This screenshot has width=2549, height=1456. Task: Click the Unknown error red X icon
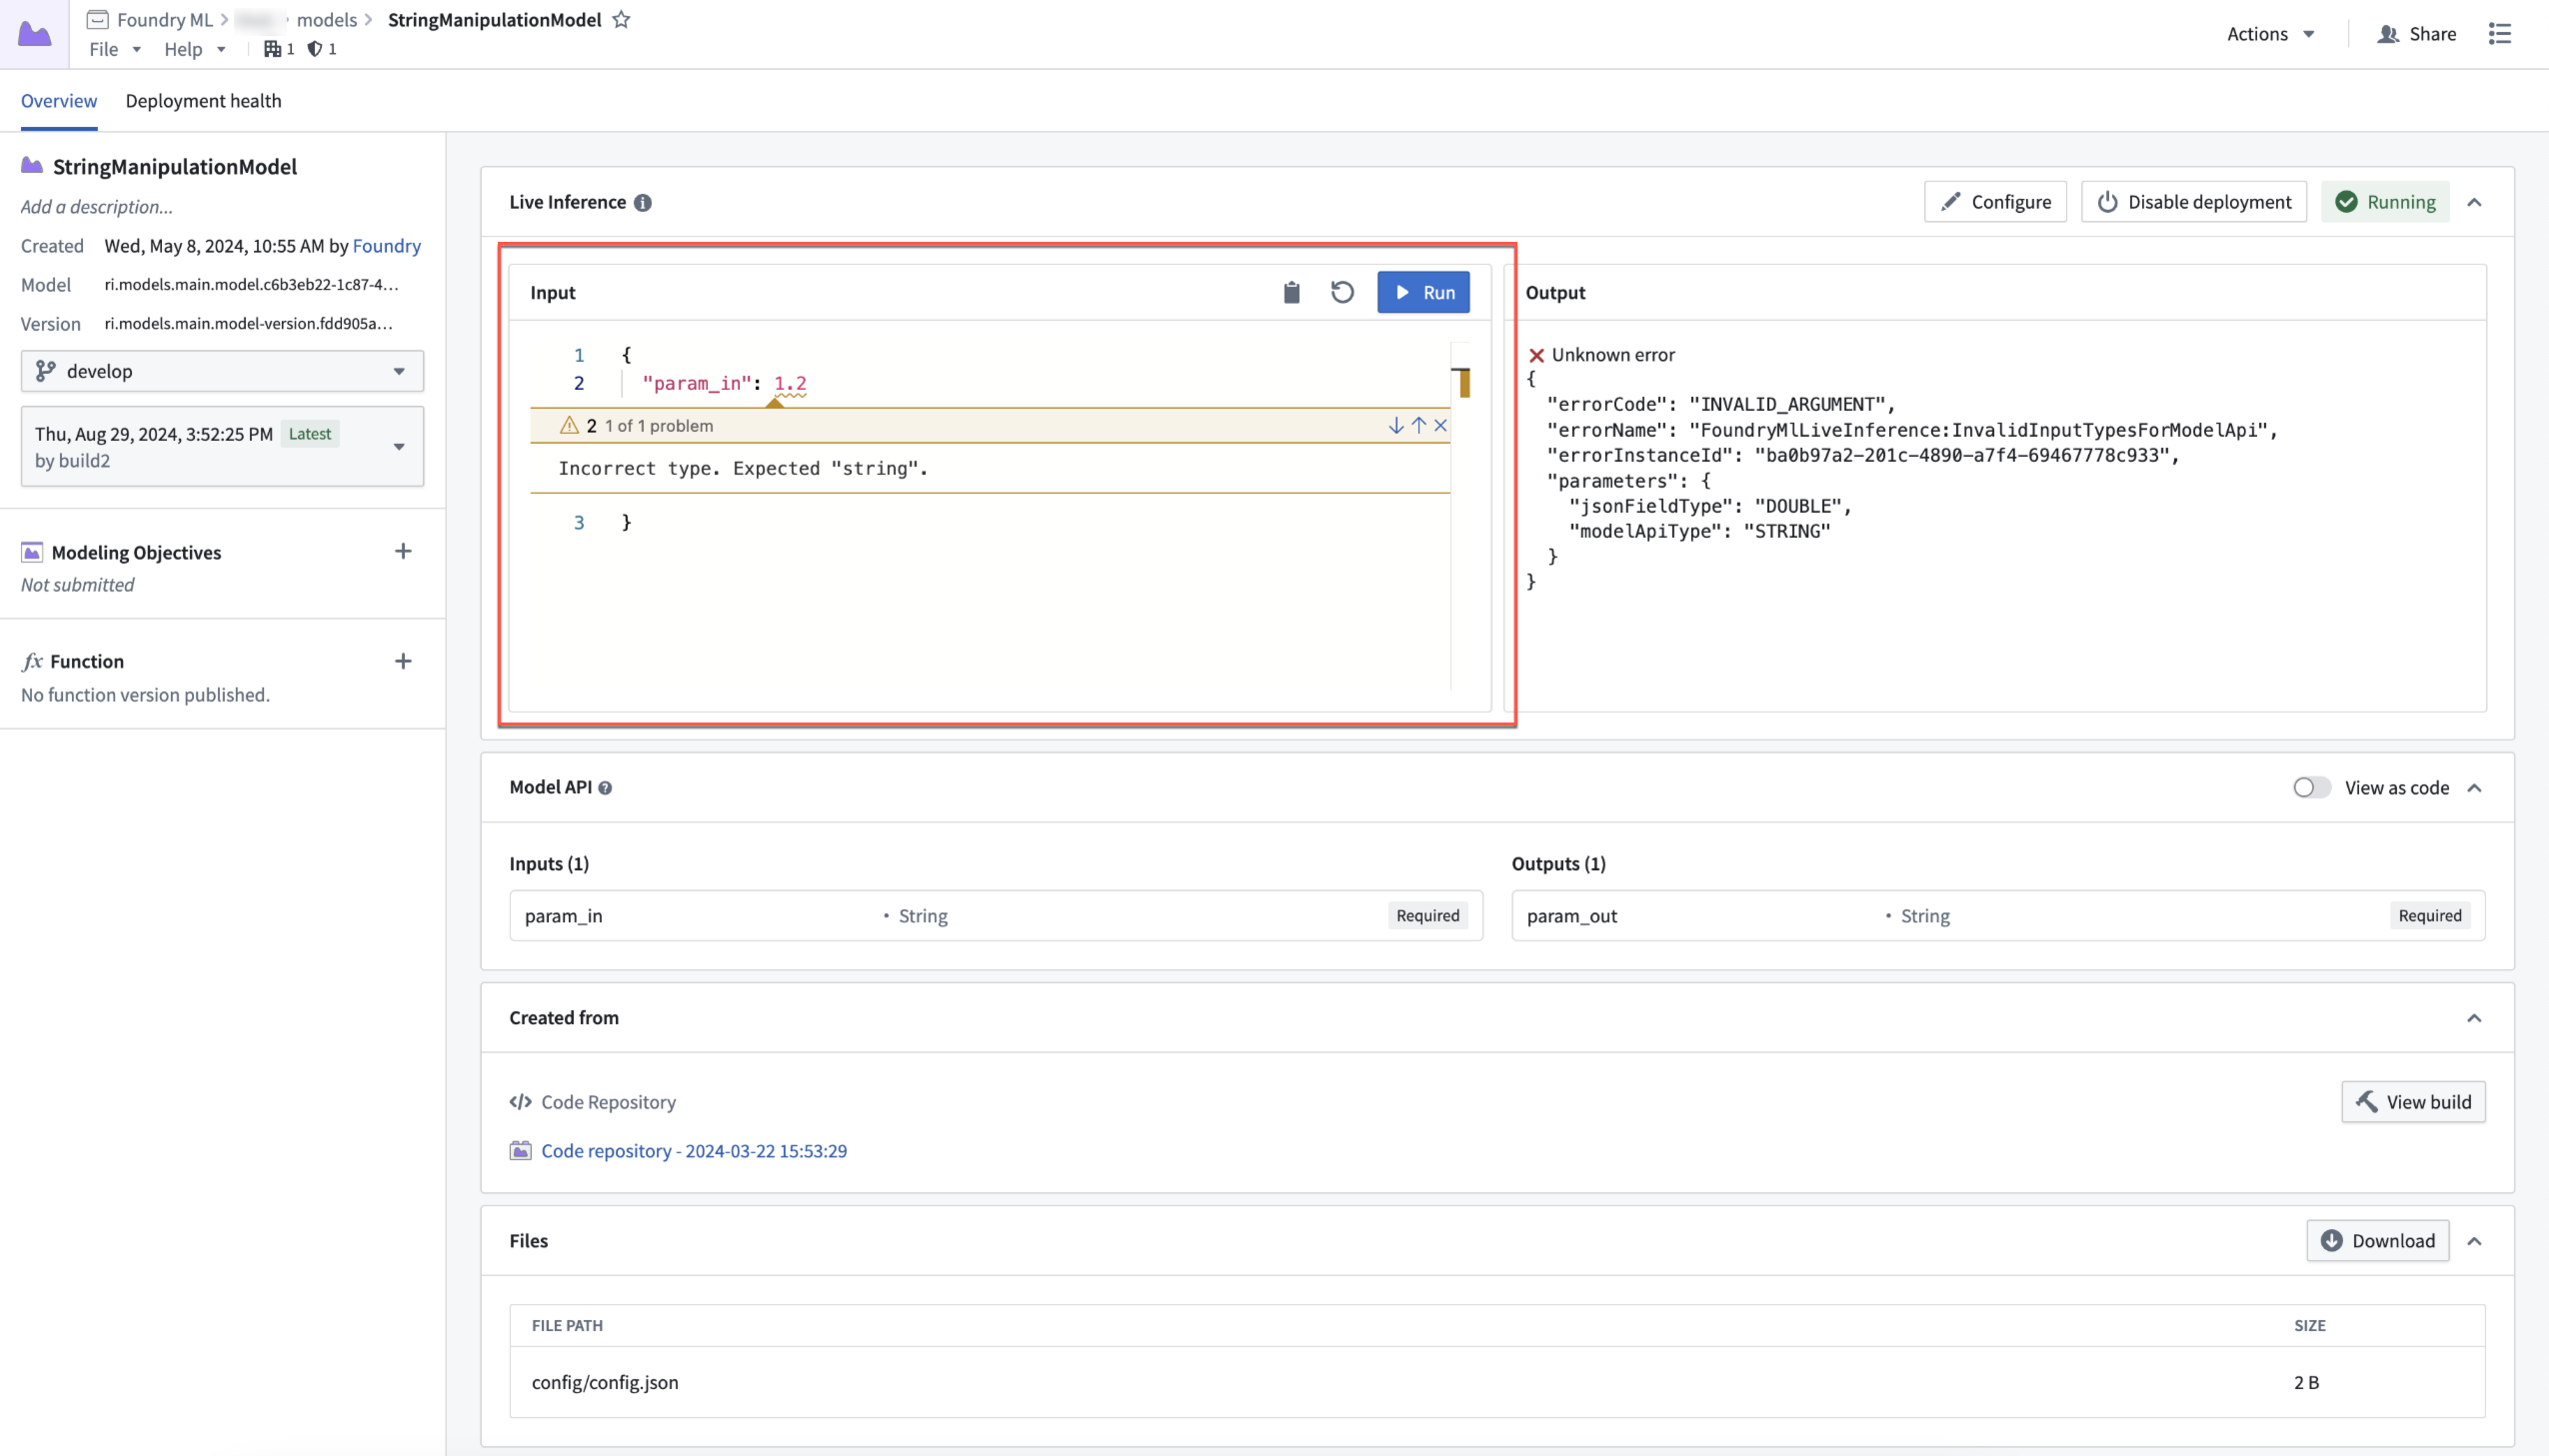tap(1536, 356)
